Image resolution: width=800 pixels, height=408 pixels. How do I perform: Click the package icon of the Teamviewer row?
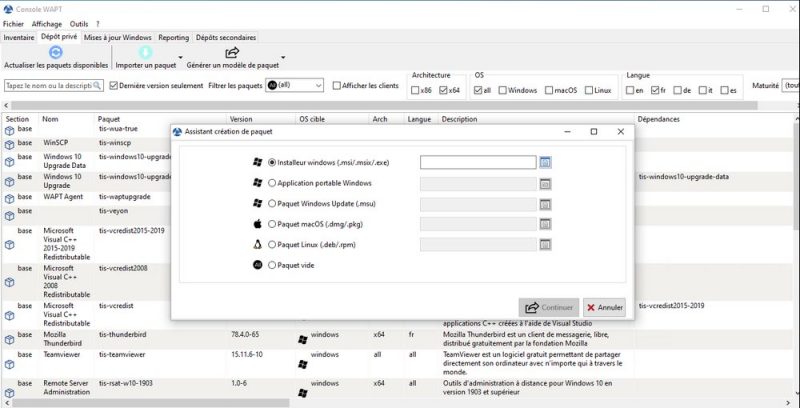(9, 356)
